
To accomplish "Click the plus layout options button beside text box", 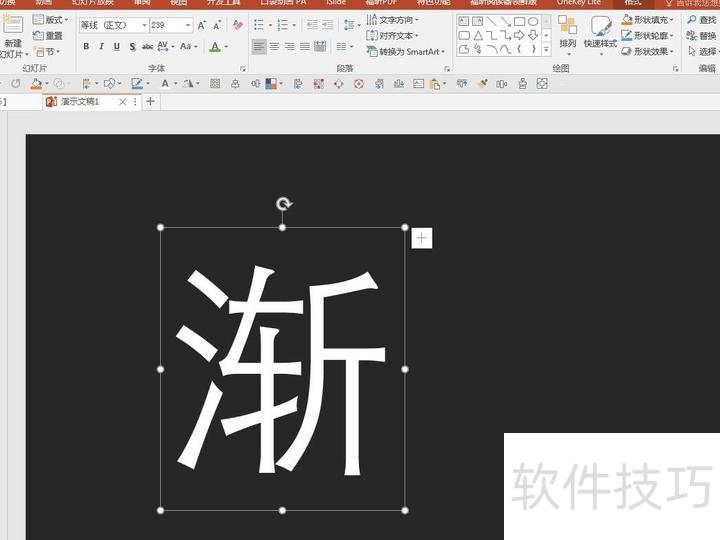I will (422, 238).
